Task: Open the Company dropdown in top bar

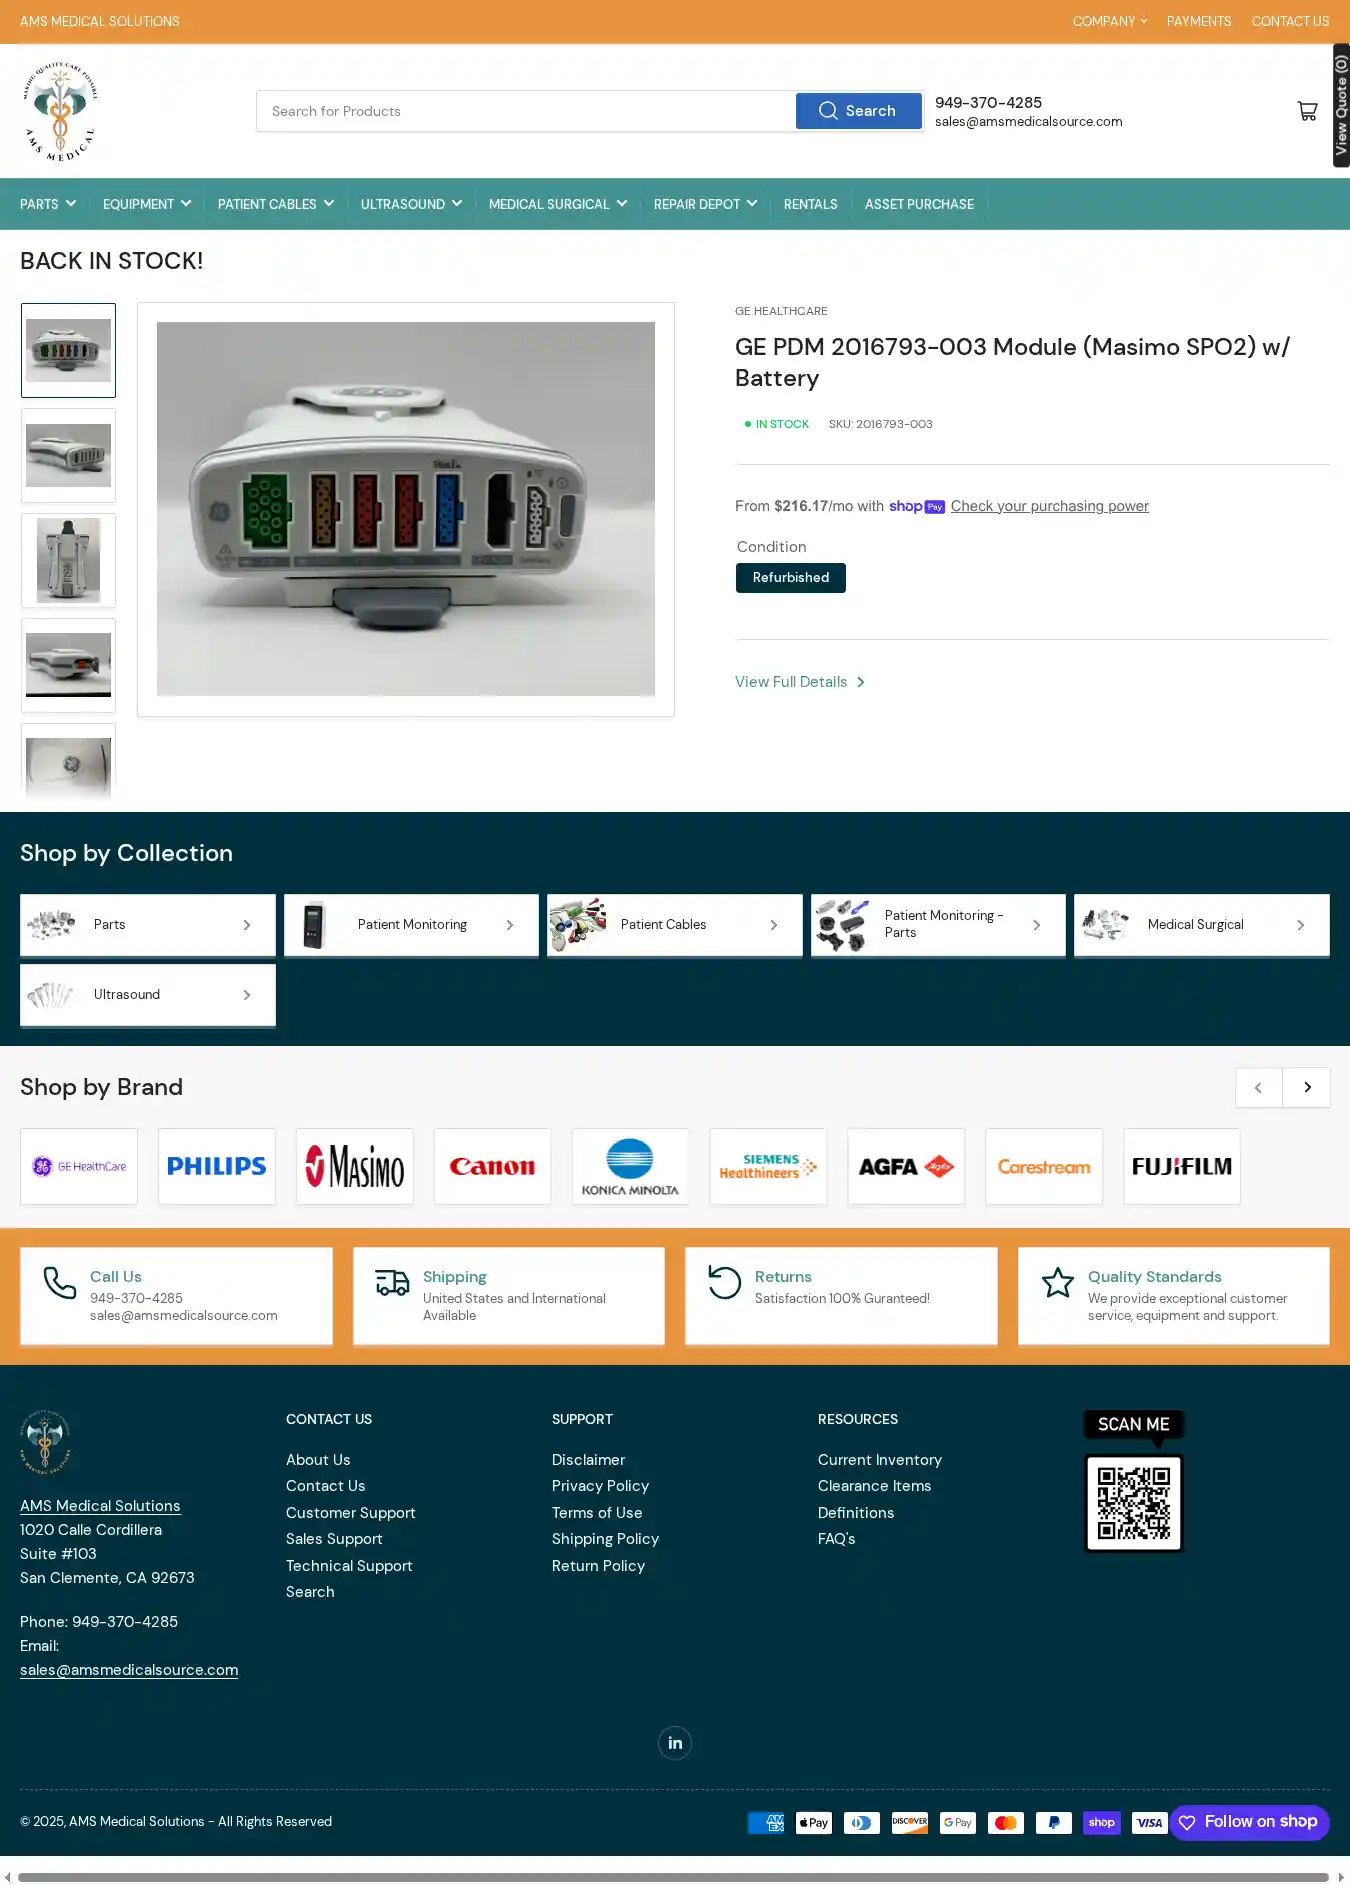Action: coord(1110,21)
